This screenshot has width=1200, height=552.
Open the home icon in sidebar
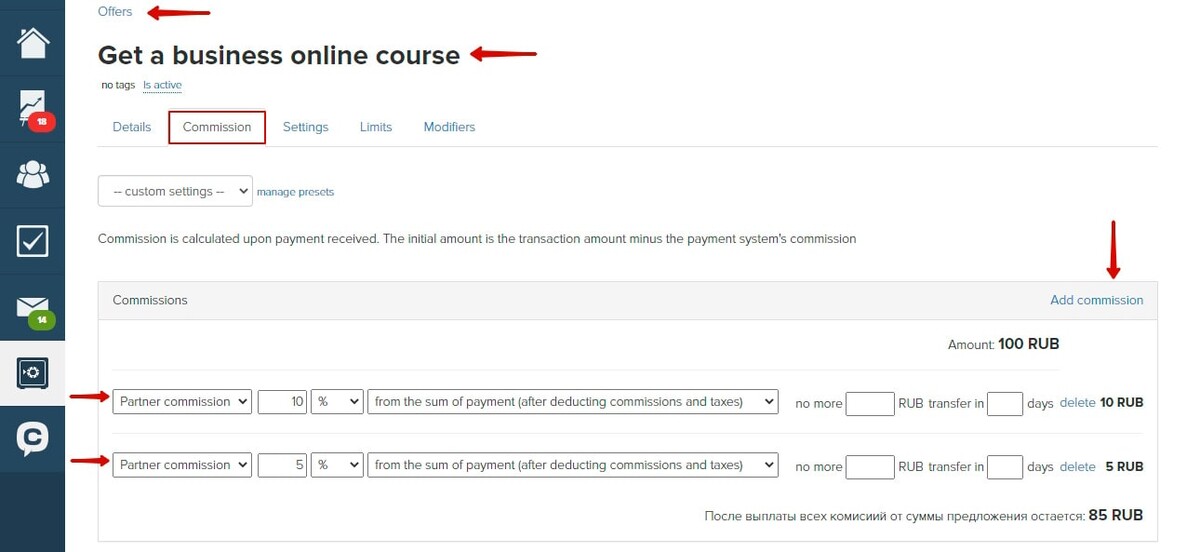coord(32,43)
